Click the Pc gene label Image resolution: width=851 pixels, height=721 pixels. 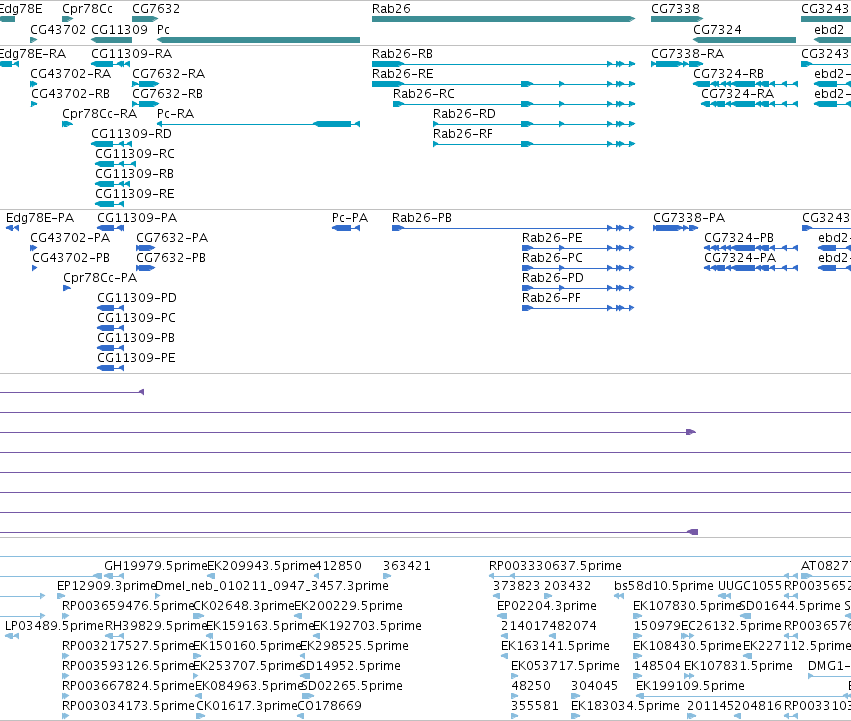[163, 29]
